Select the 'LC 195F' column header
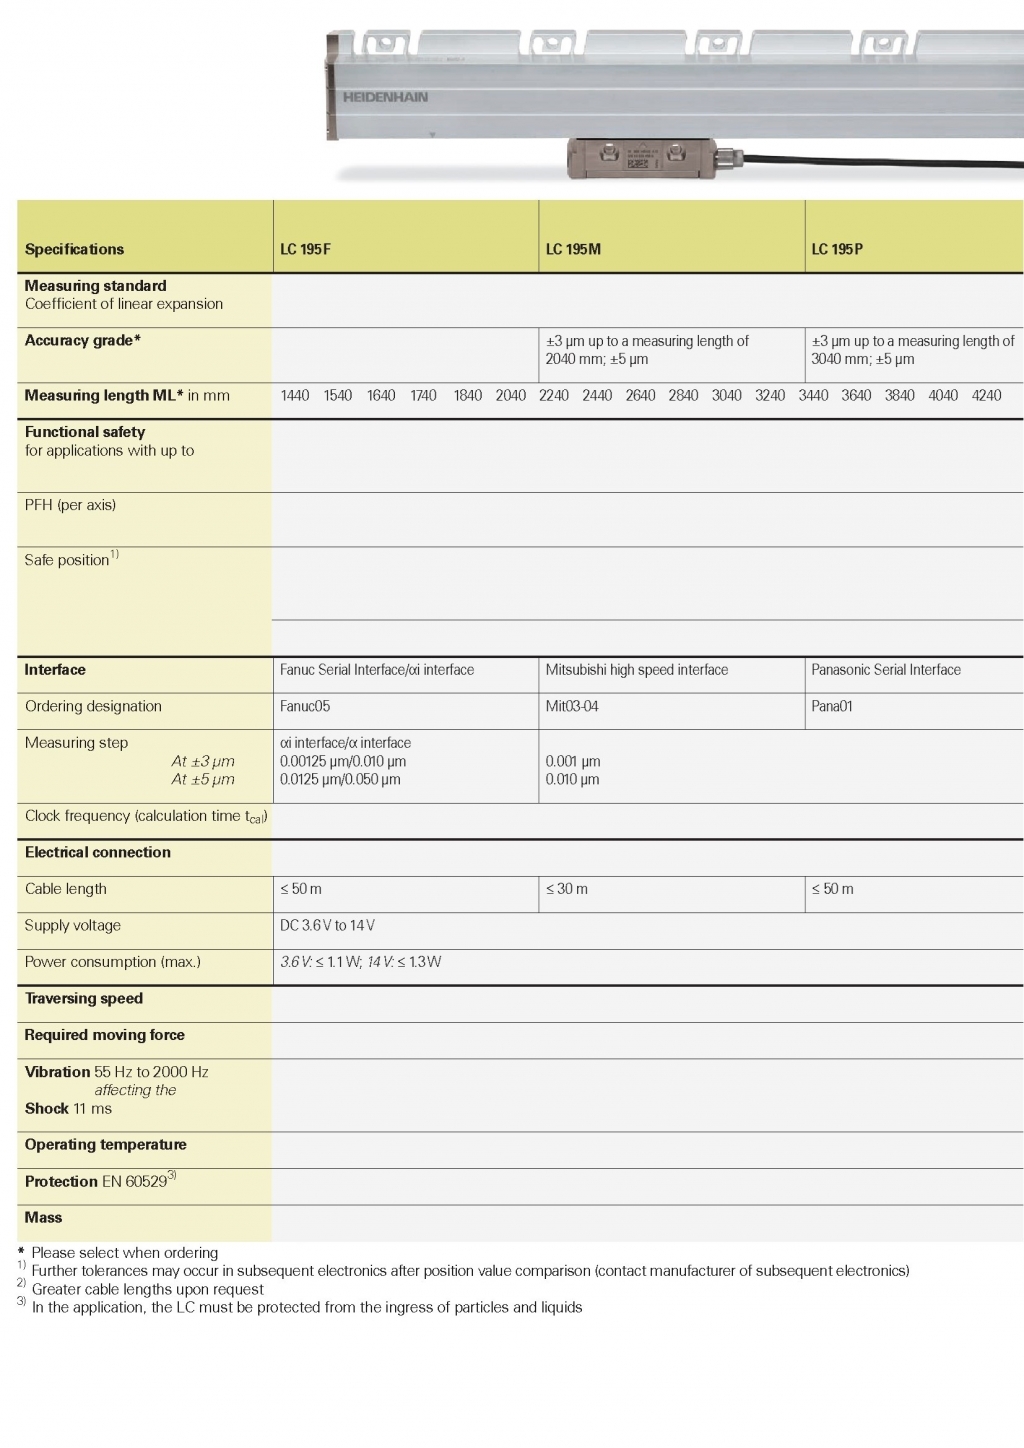The height and width of the screenshot is (1448, 1024). pyautogui.click(x=305, y=249)
